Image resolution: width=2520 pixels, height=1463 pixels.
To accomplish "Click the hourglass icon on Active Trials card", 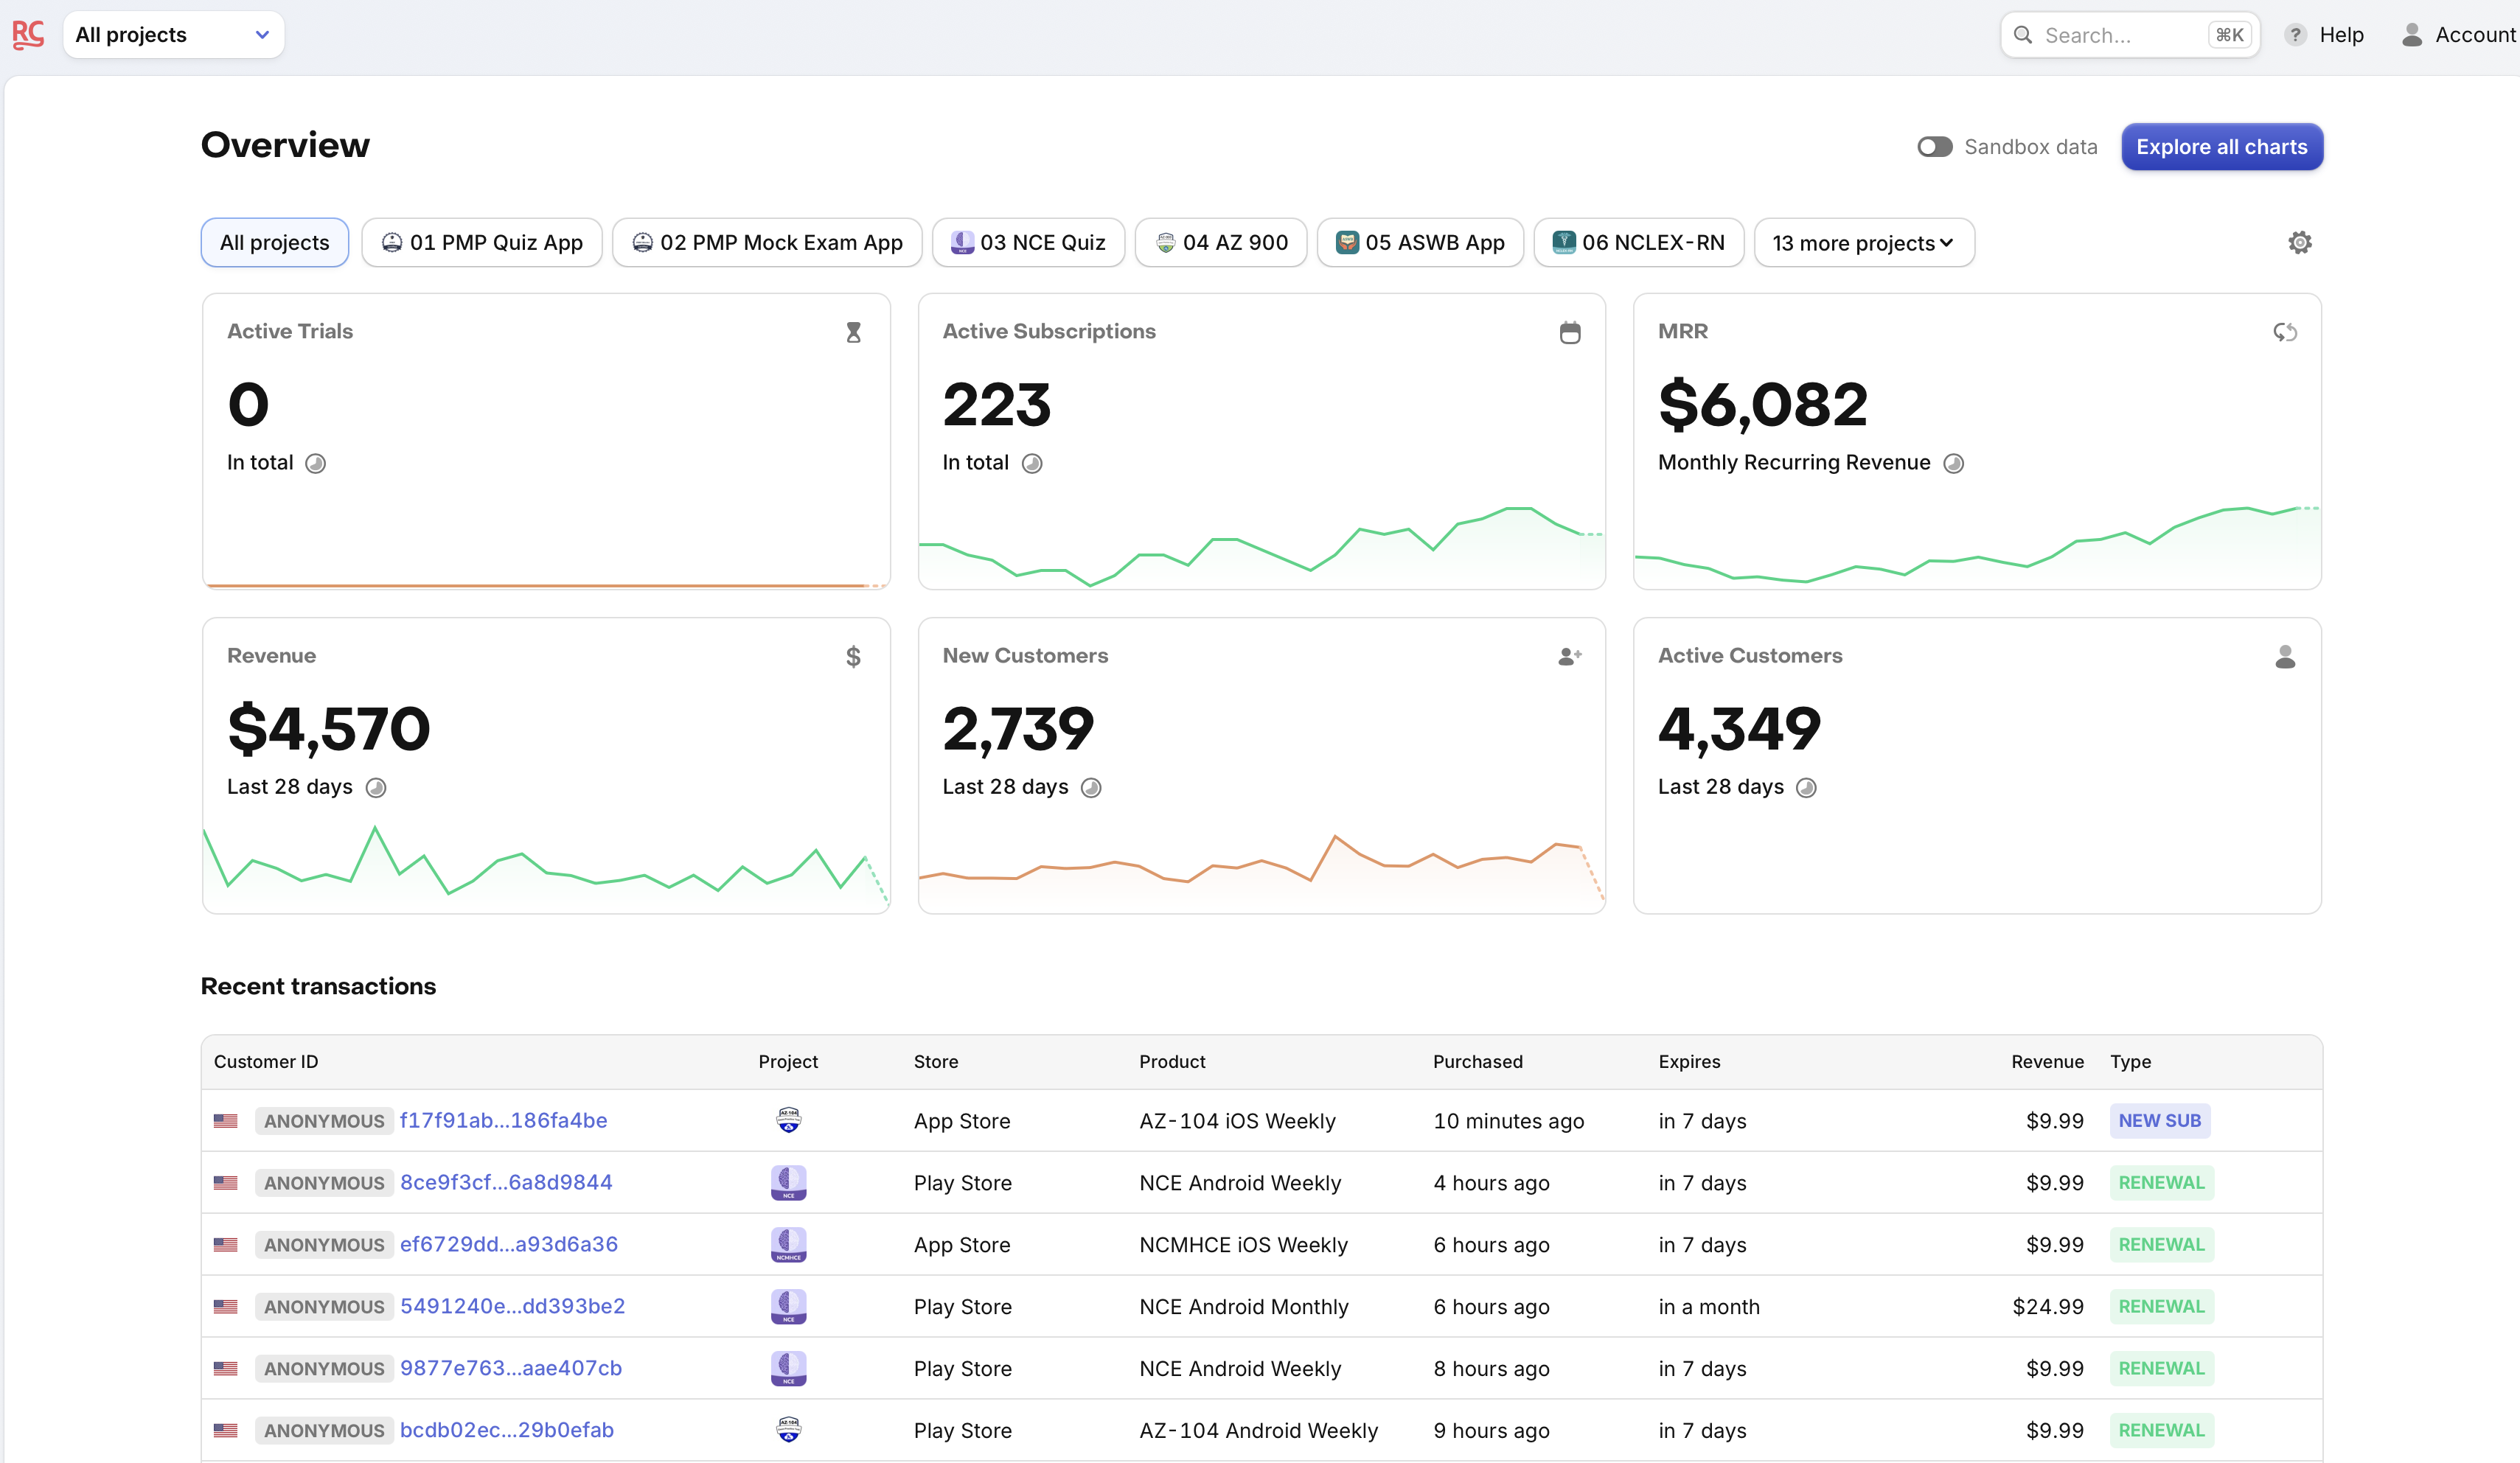I will 853,332.
